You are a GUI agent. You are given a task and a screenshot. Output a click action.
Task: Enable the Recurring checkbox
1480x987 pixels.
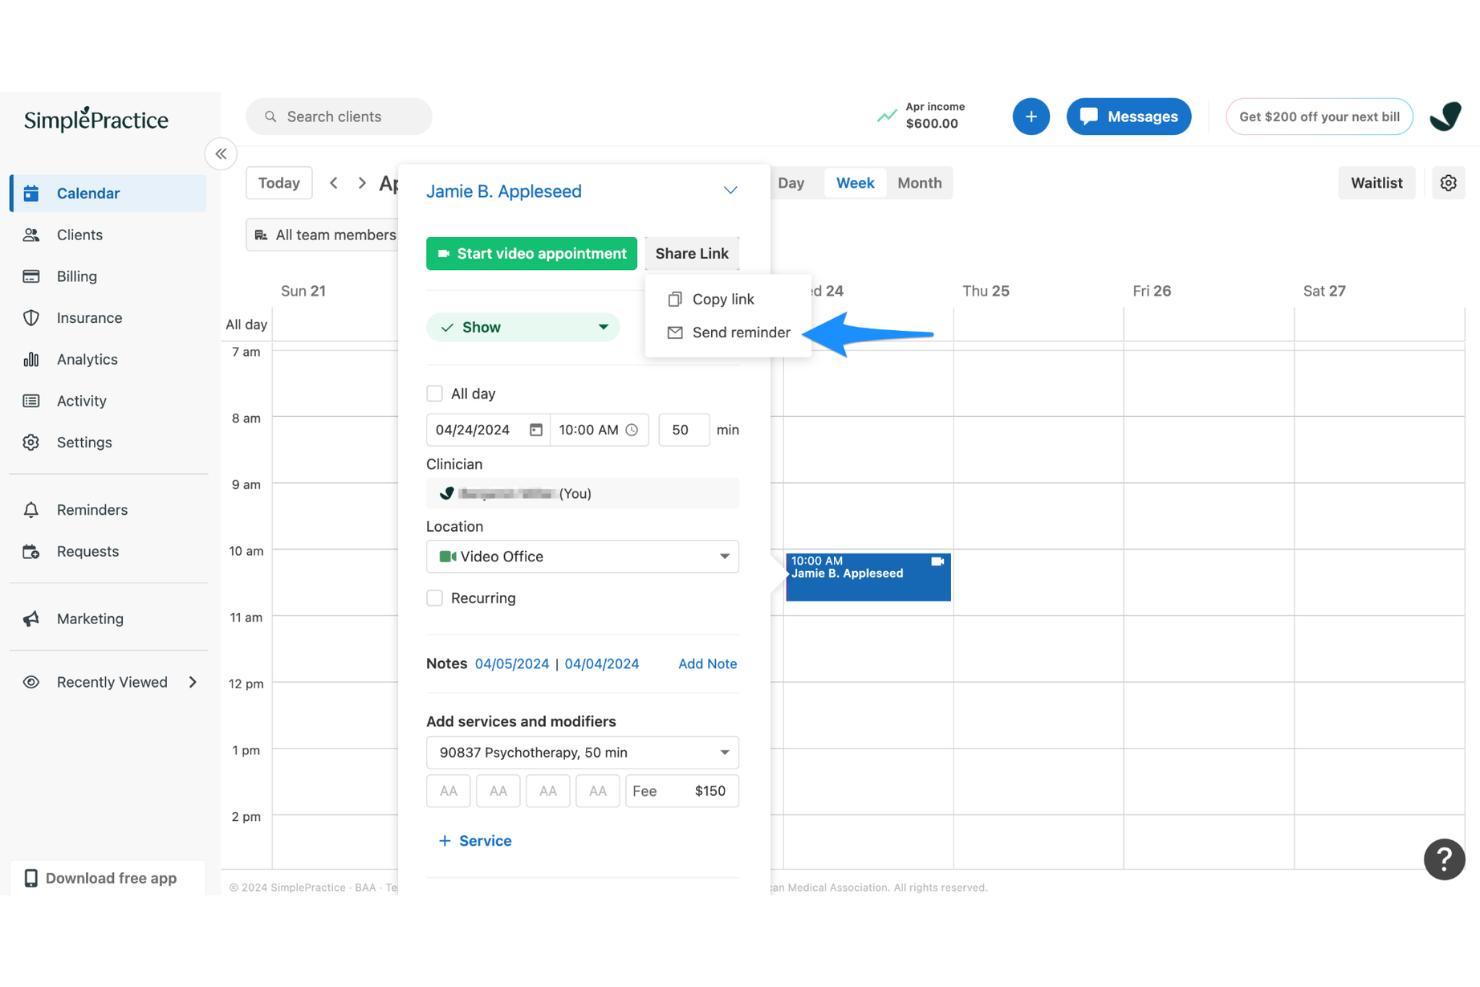click(434, 598)
